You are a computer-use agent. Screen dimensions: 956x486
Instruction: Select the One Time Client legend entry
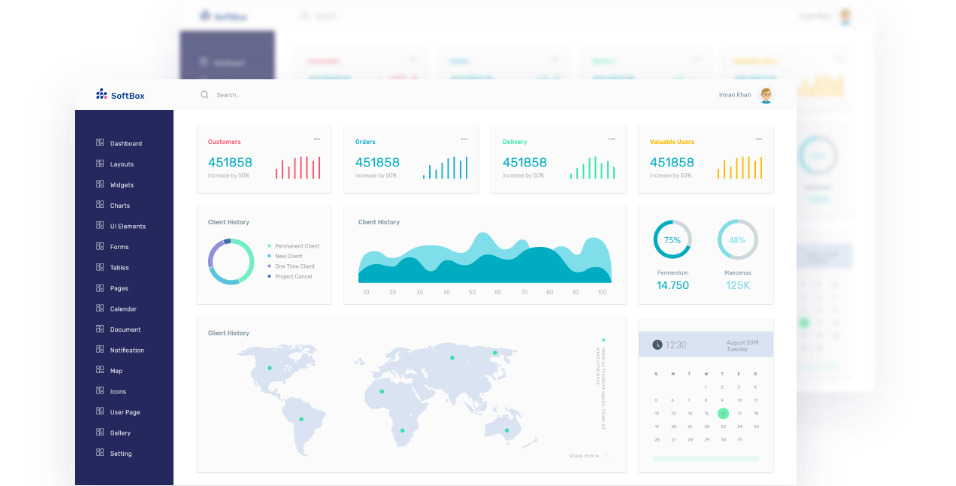click(291, 266)
